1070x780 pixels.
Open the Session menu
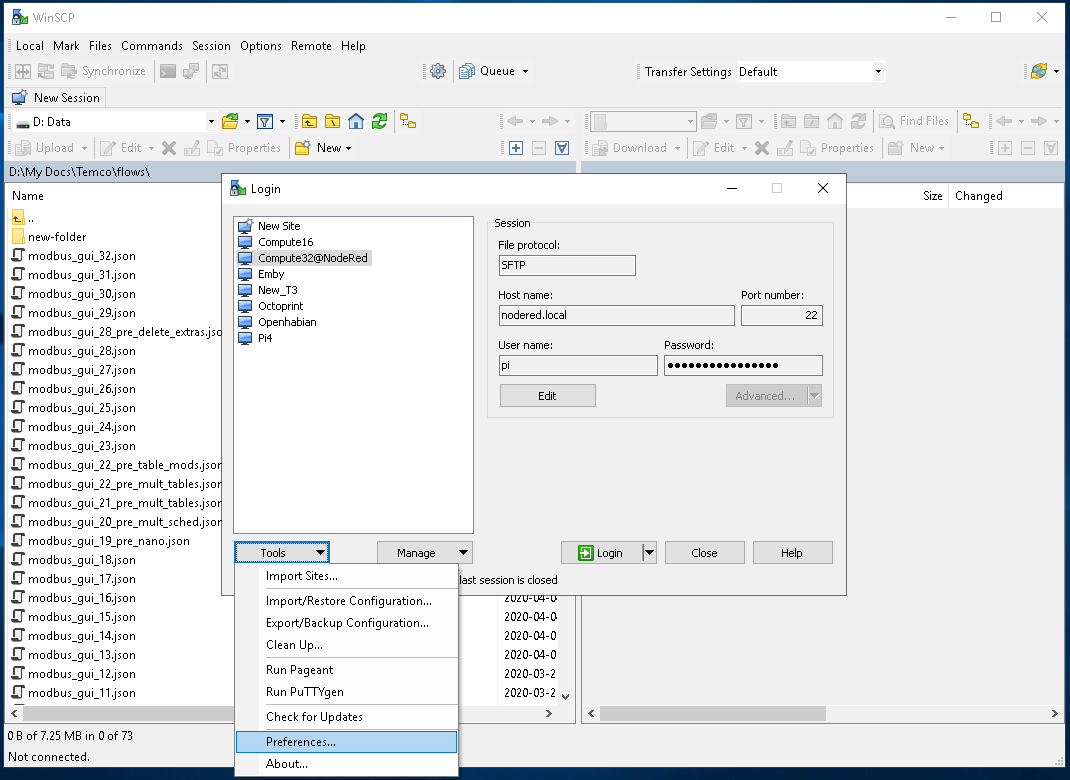[211, 46]
